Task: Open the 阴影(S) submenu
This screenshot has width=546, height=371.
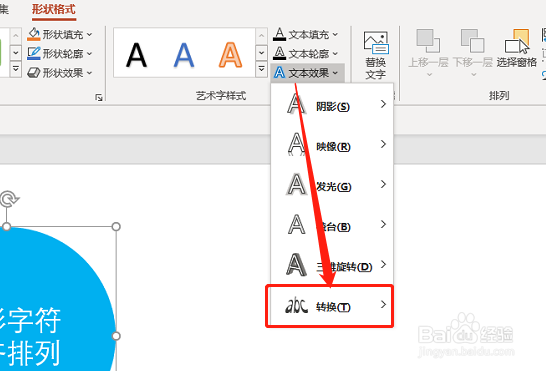Action: tap(332, 105)
